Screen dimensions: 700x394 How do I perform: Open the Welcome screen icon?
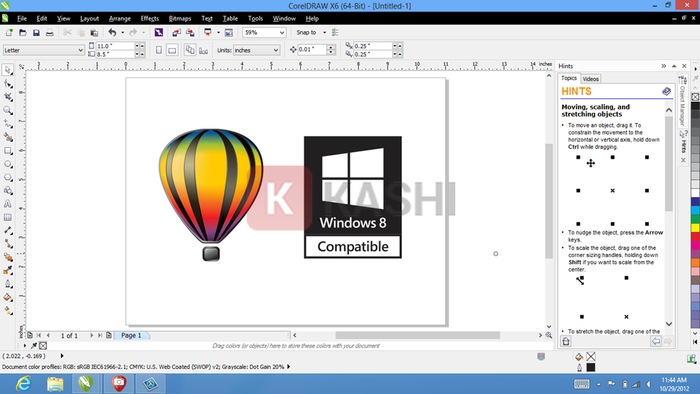[229, 33]
